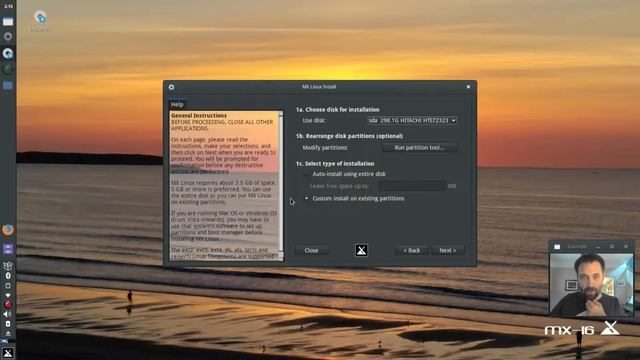Click the Next button
Viewport: 640px width, 360px height.
pos(448,250)
